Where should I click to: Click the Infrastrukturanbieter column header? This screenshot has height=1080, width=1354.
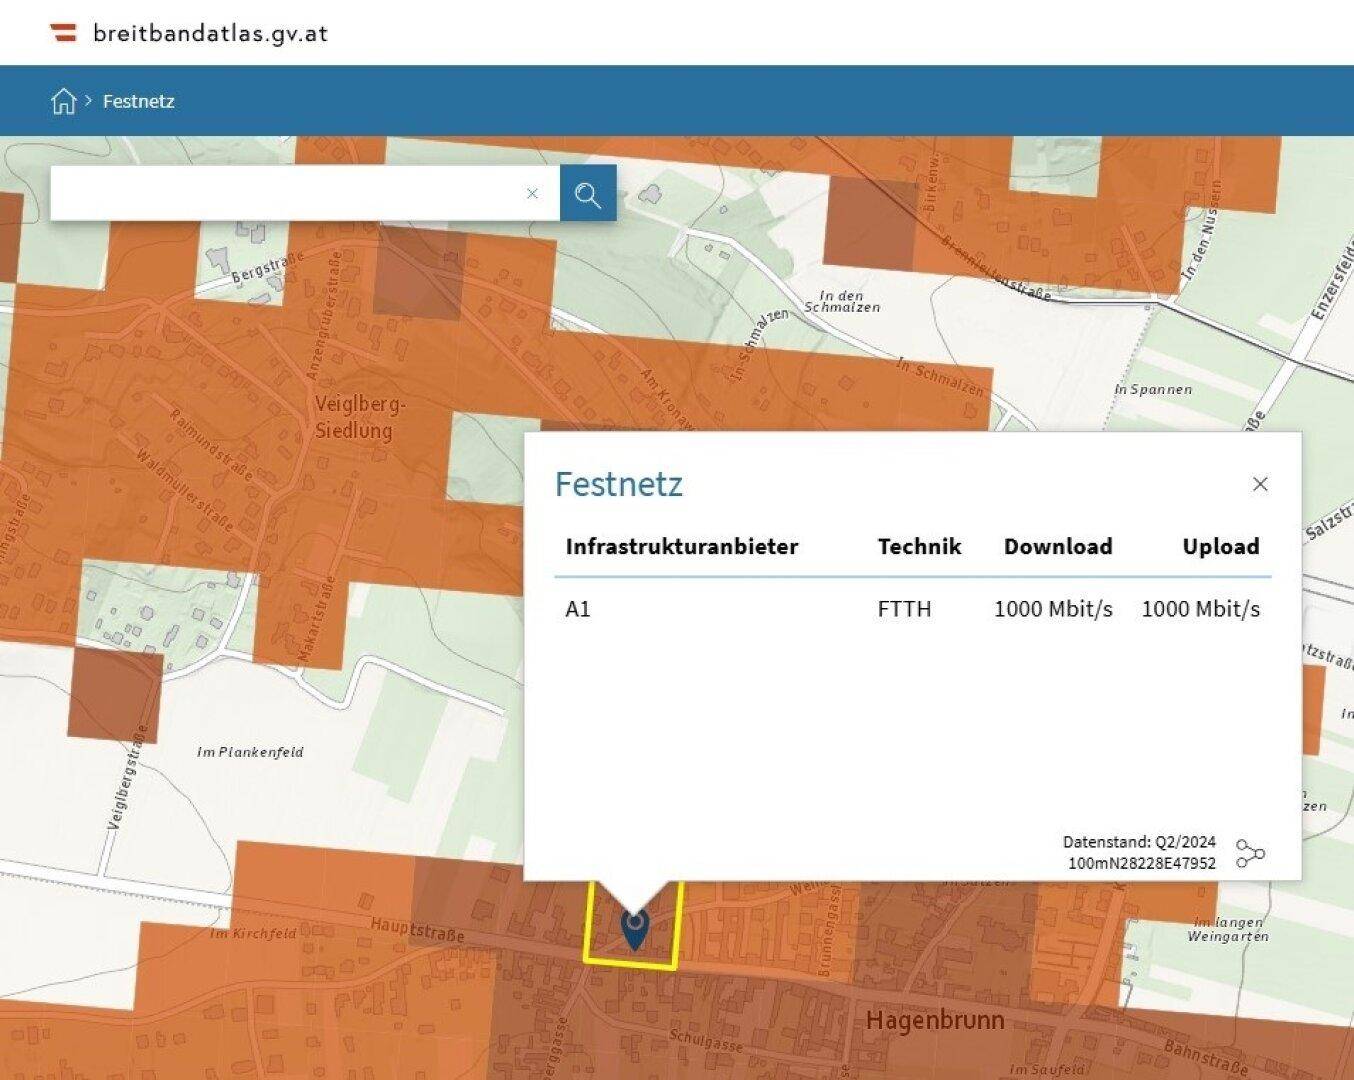(682, 547)
